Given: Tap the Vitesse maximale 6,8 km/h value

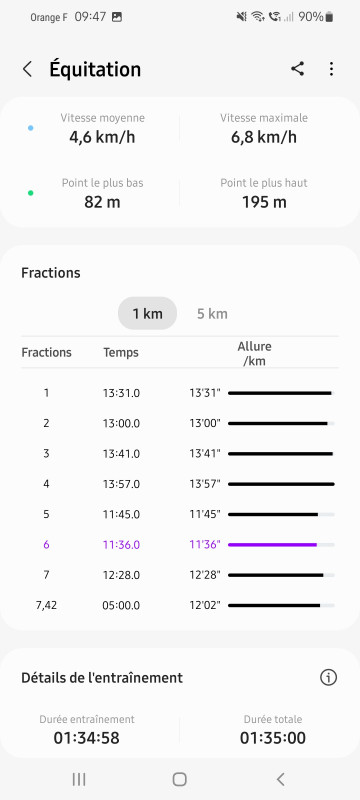Looking at the screenshot, I should 264,137.
